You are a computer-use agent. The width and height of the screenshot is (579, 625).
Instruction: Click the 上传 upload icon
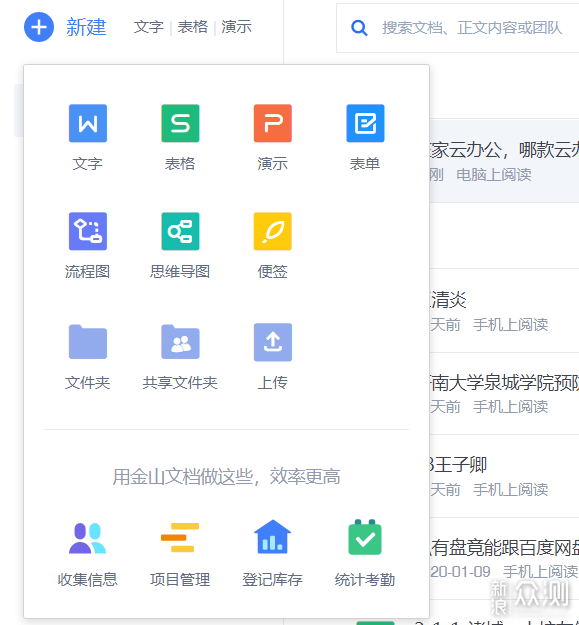(x=273, y=342)
